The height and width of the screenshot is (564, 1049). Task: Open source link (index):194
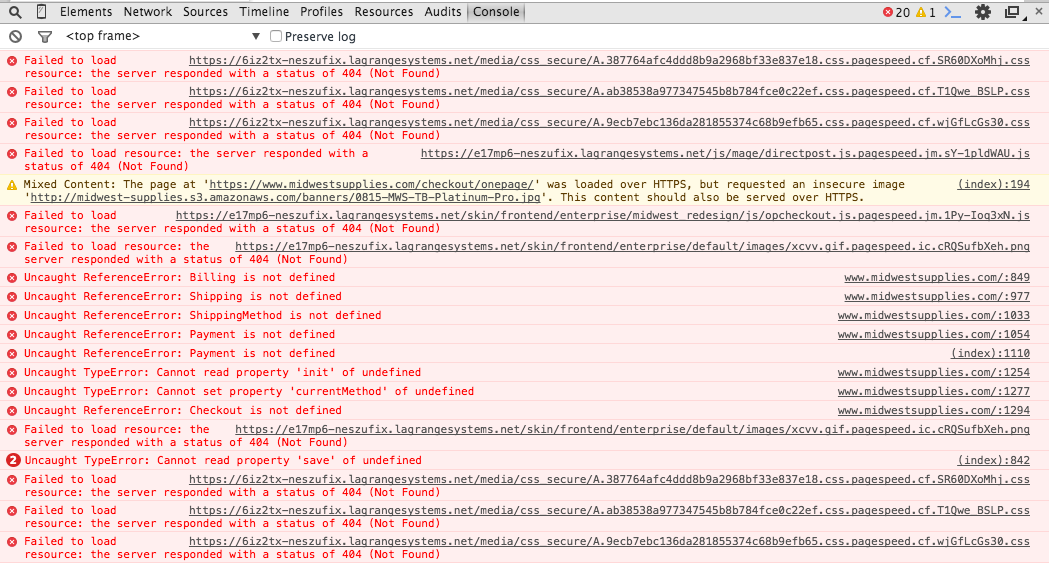[993, 185]
